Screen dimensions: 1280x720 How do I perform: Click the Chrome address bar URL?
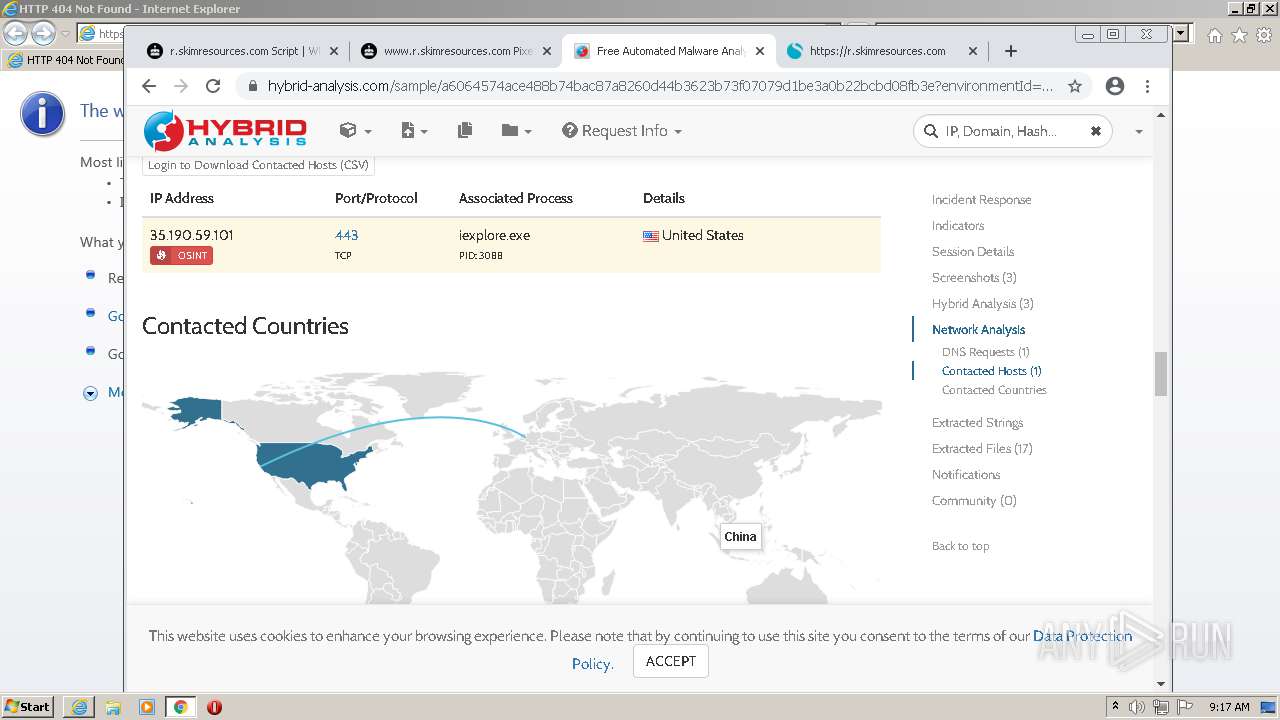(x=660, y=86)
